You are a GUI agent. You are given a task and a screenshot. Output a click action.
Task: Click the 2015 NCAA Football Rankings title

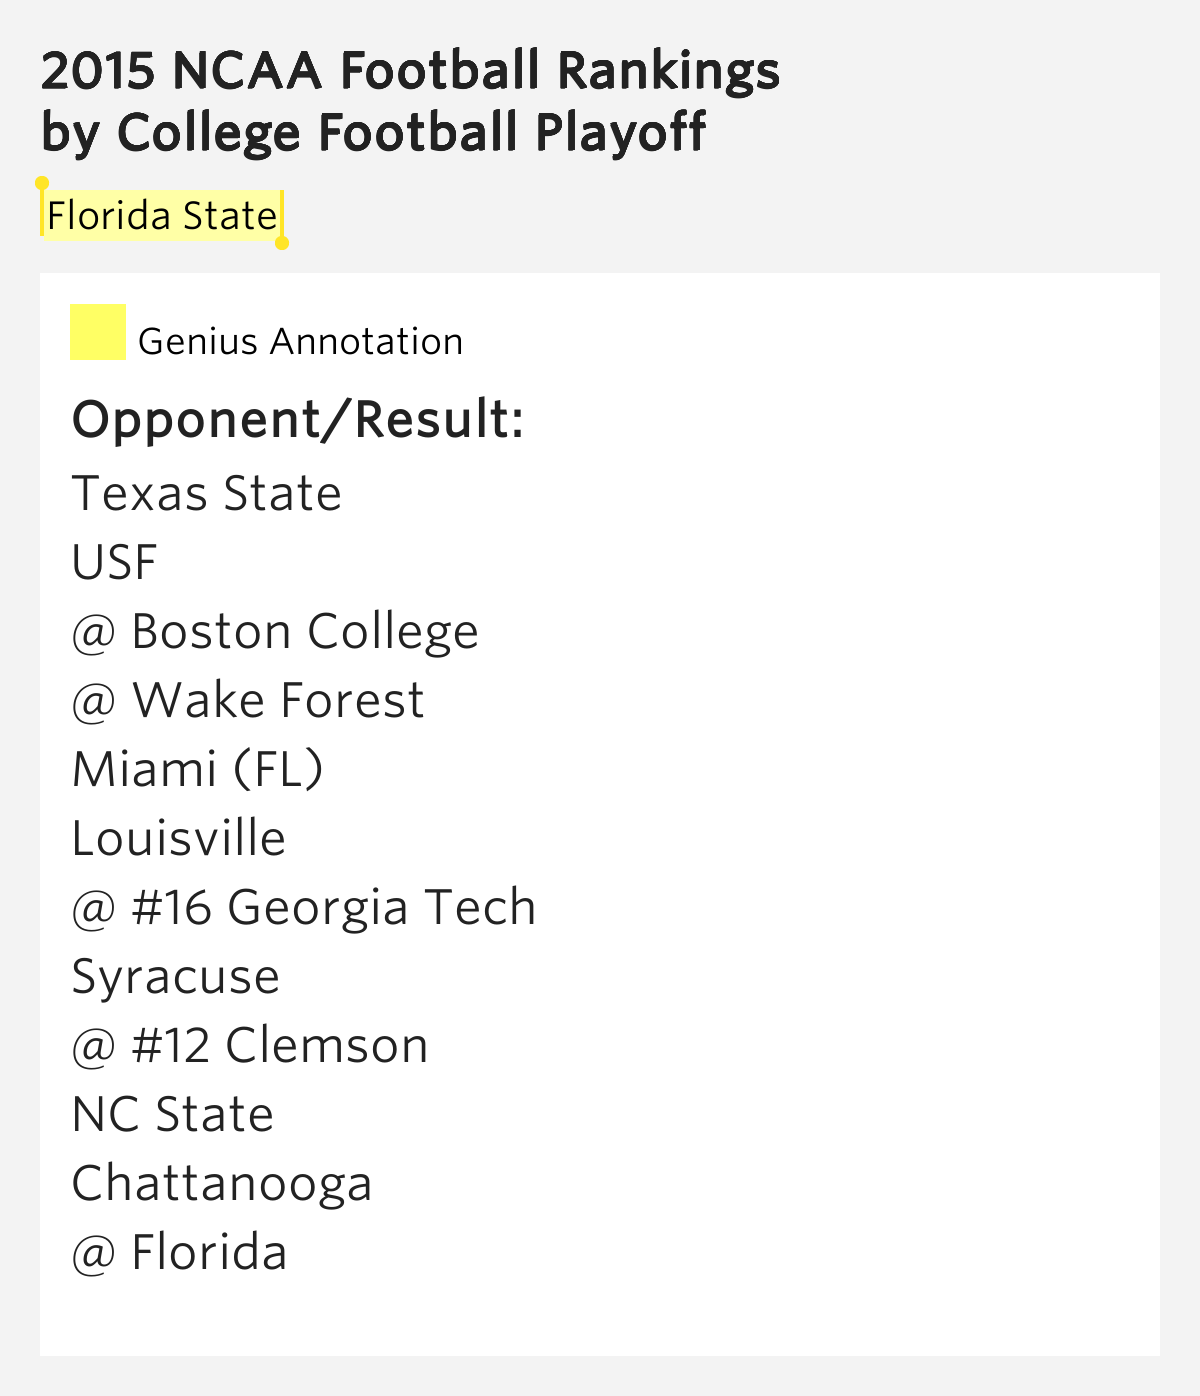(x=410, y=70)
